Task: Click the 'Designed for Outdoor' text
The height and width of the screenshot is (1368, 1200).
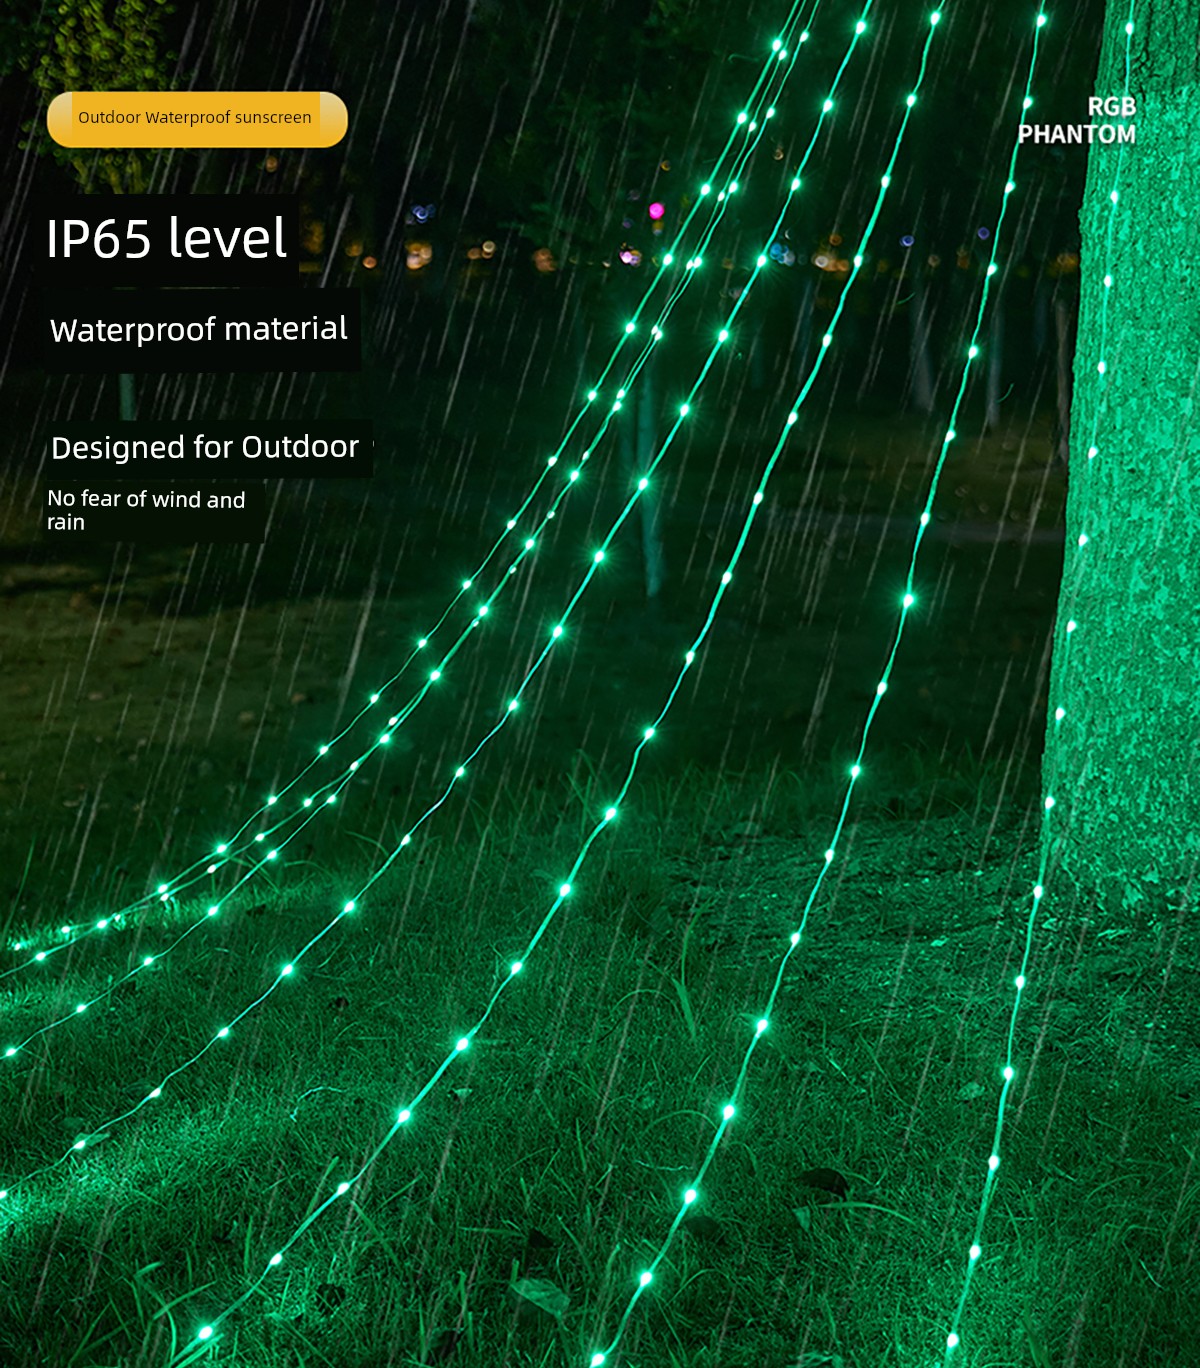Action: [205, 447]
